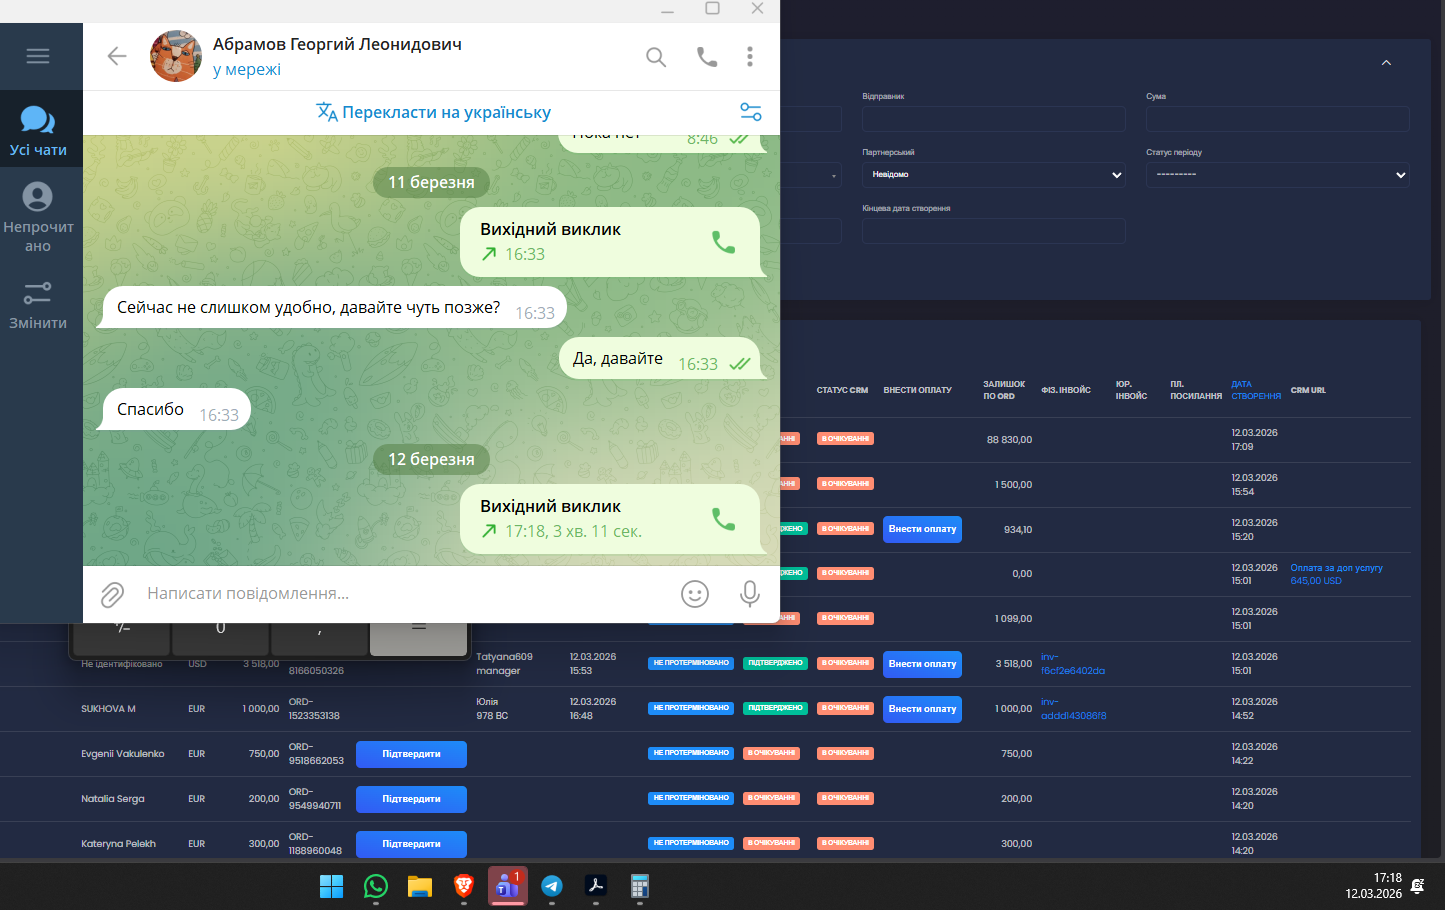1445x910 pixels.
Task: Minimize the Telegram window
Action: [667, 9]
